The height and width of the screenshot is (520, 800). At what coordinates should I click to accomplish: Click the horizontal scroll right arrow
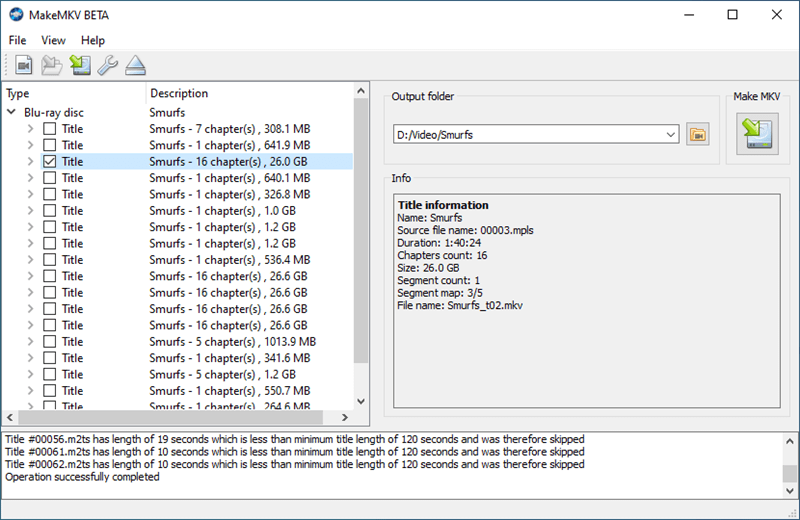pyautogui.click(x=345, y=417)
